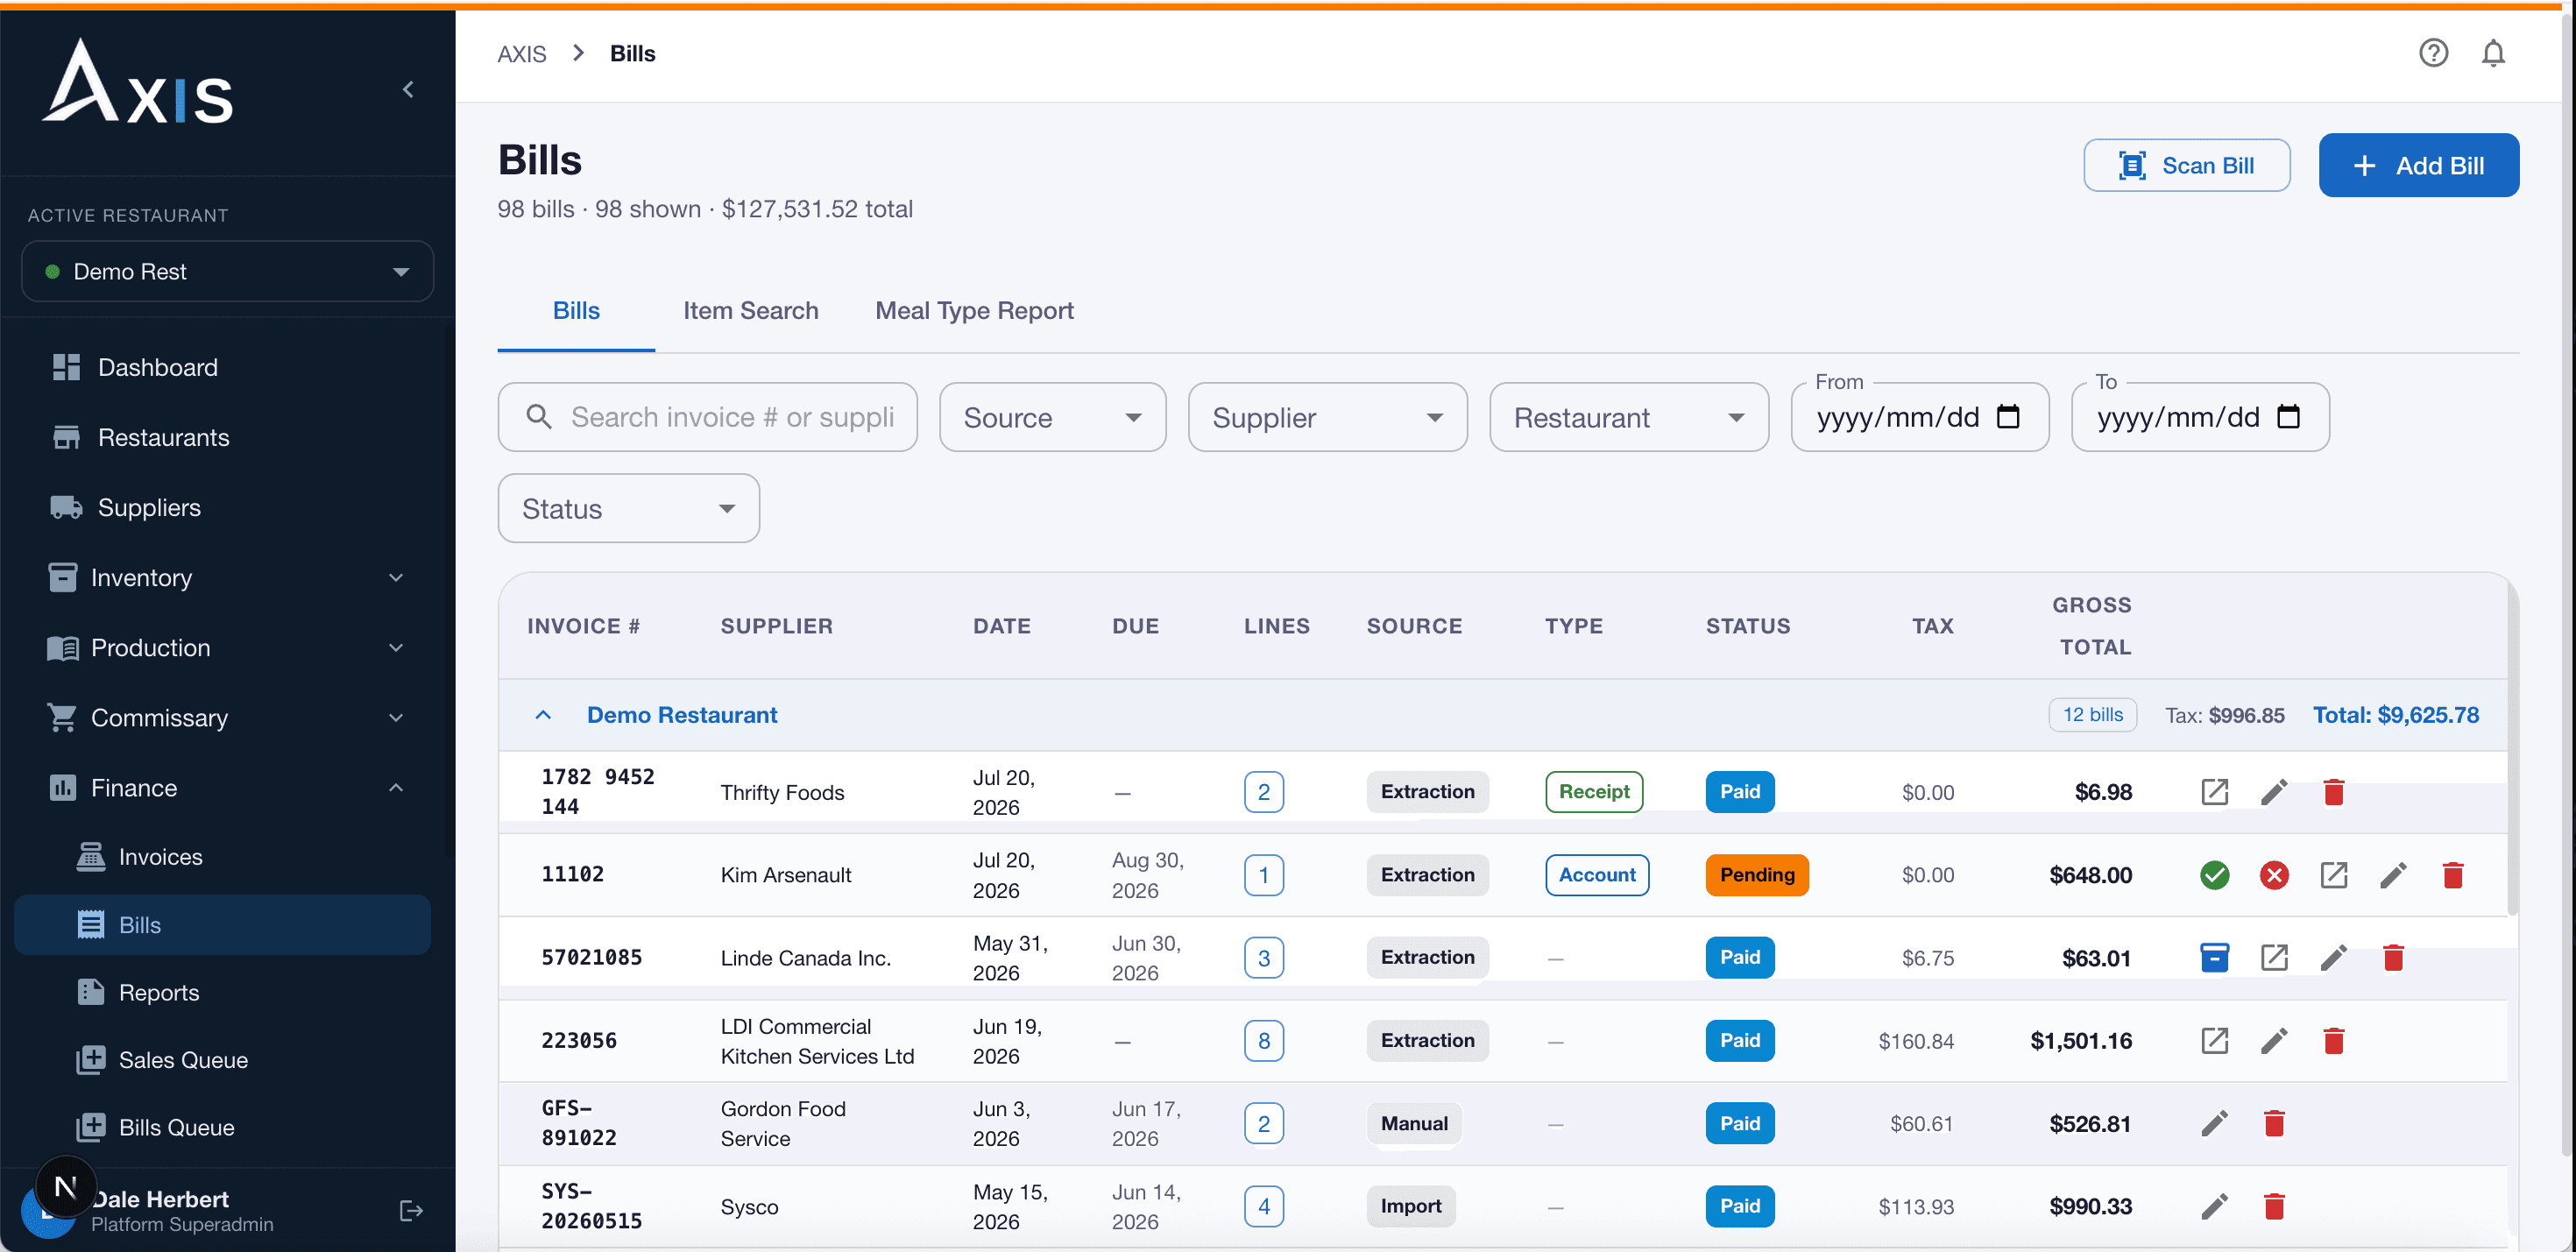Click the From date input field
The image size is (2576, 1252).
click(1919, 417)
